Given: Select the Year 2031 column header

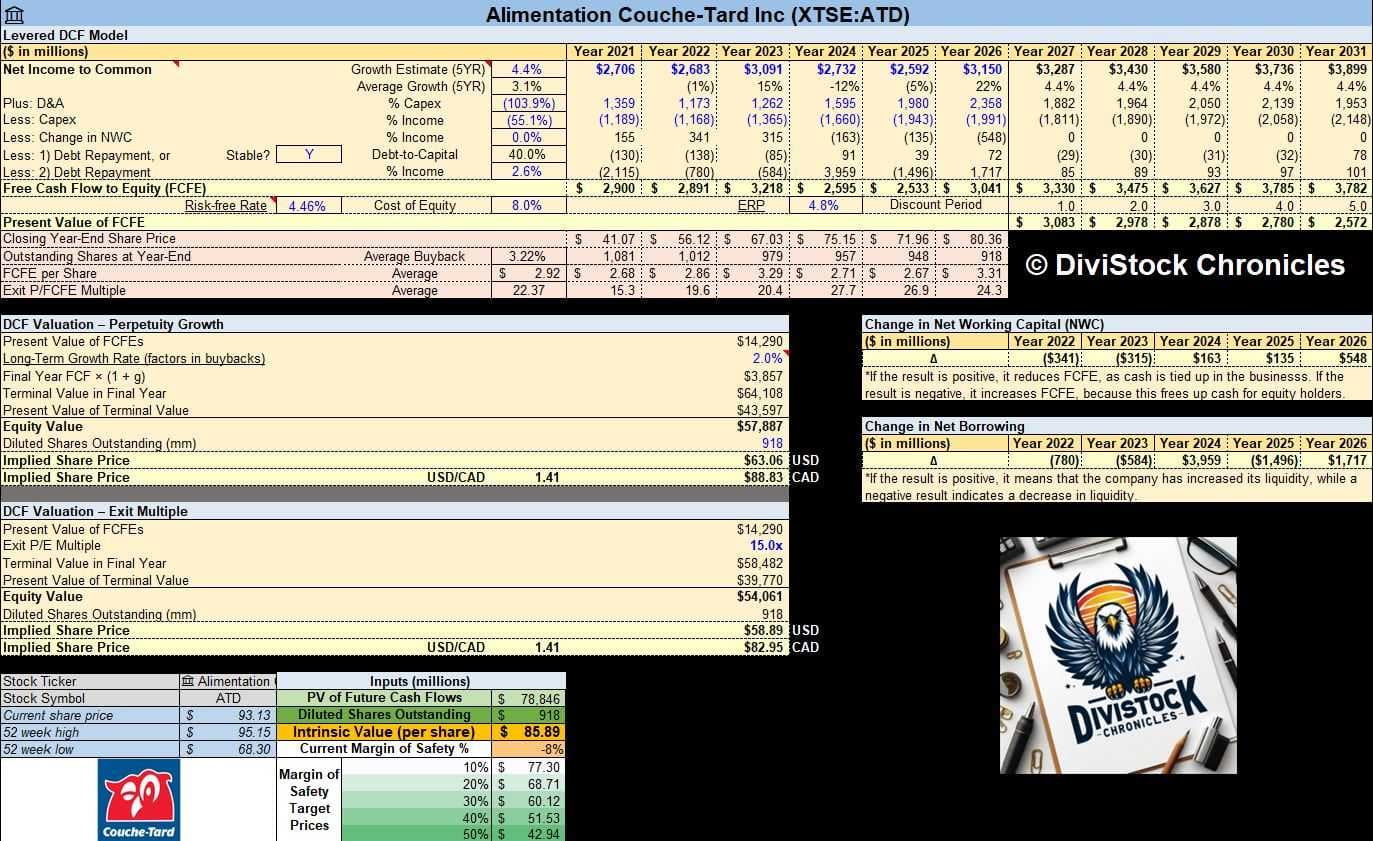Looking at the screenshot, I should (1336, 51).
